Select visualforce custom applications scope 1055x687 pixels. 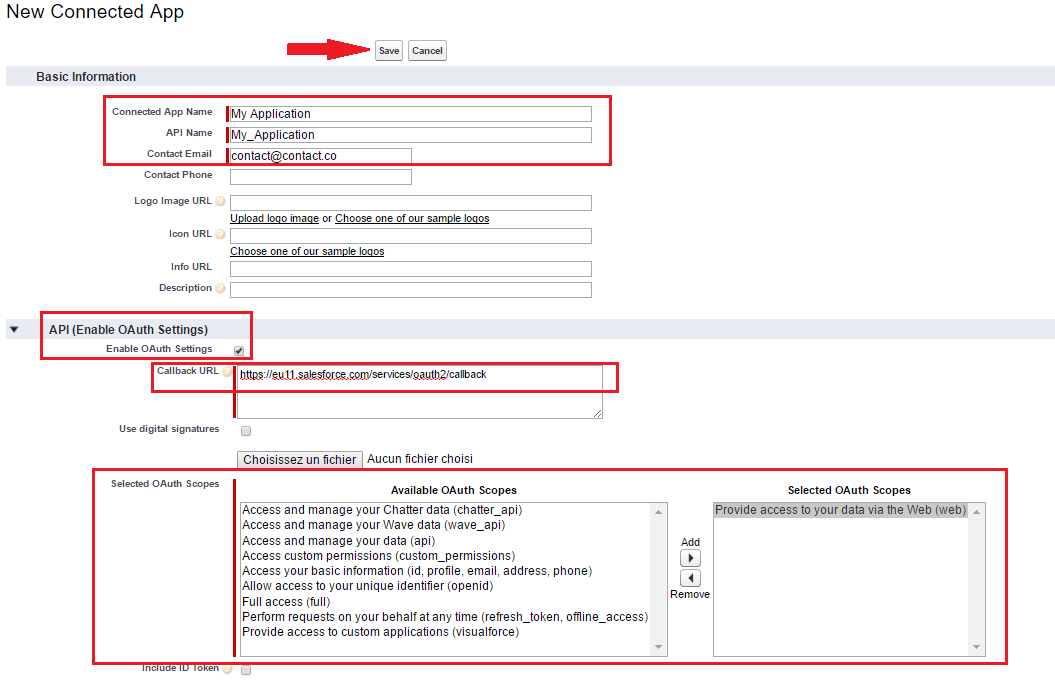pos(380,632)
